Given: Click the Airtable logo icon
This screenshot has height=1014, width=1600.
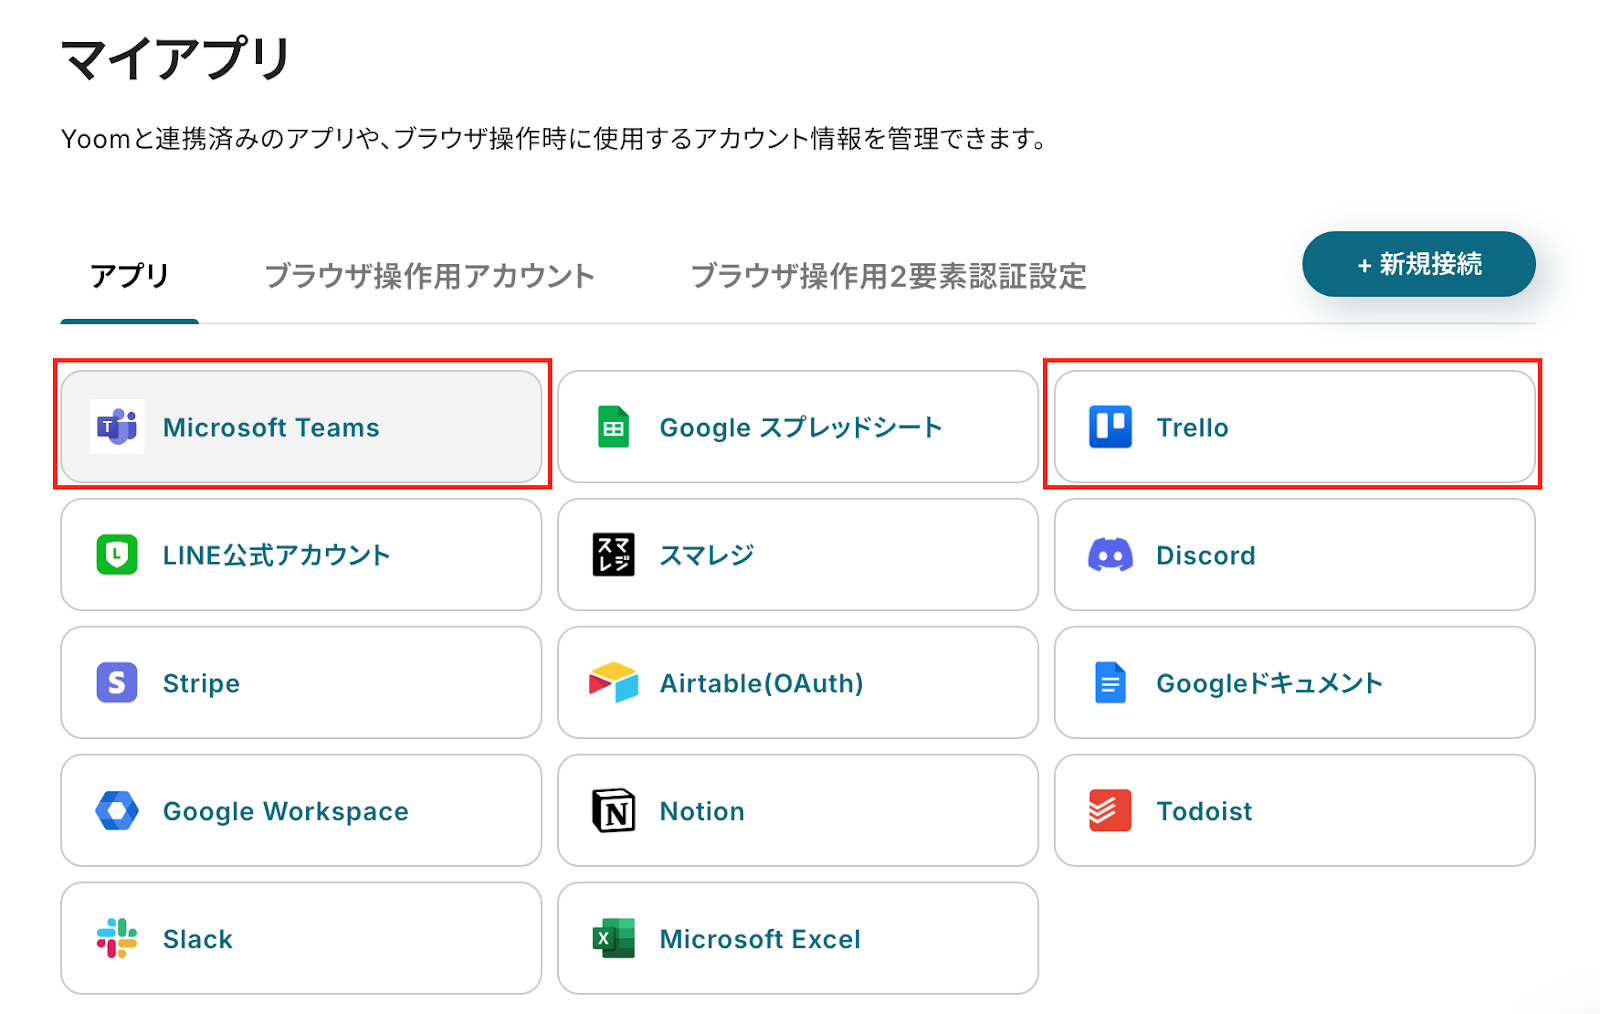Looking at the screenshot, I should (613, 683).
